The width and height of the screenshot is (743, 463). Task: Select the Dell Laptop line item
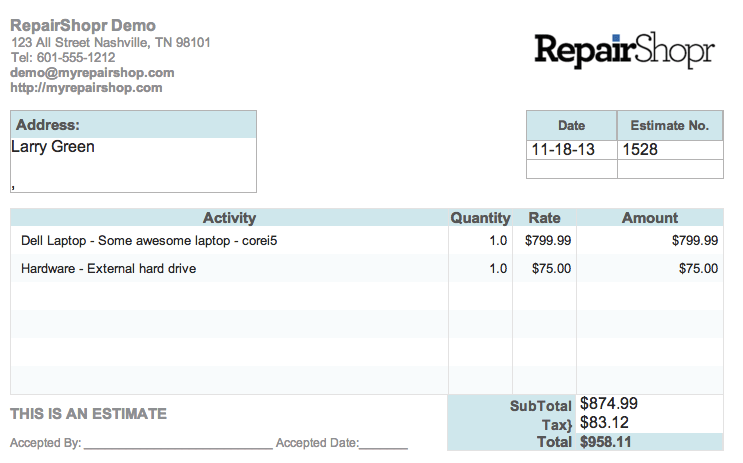(x=149, y=241)
